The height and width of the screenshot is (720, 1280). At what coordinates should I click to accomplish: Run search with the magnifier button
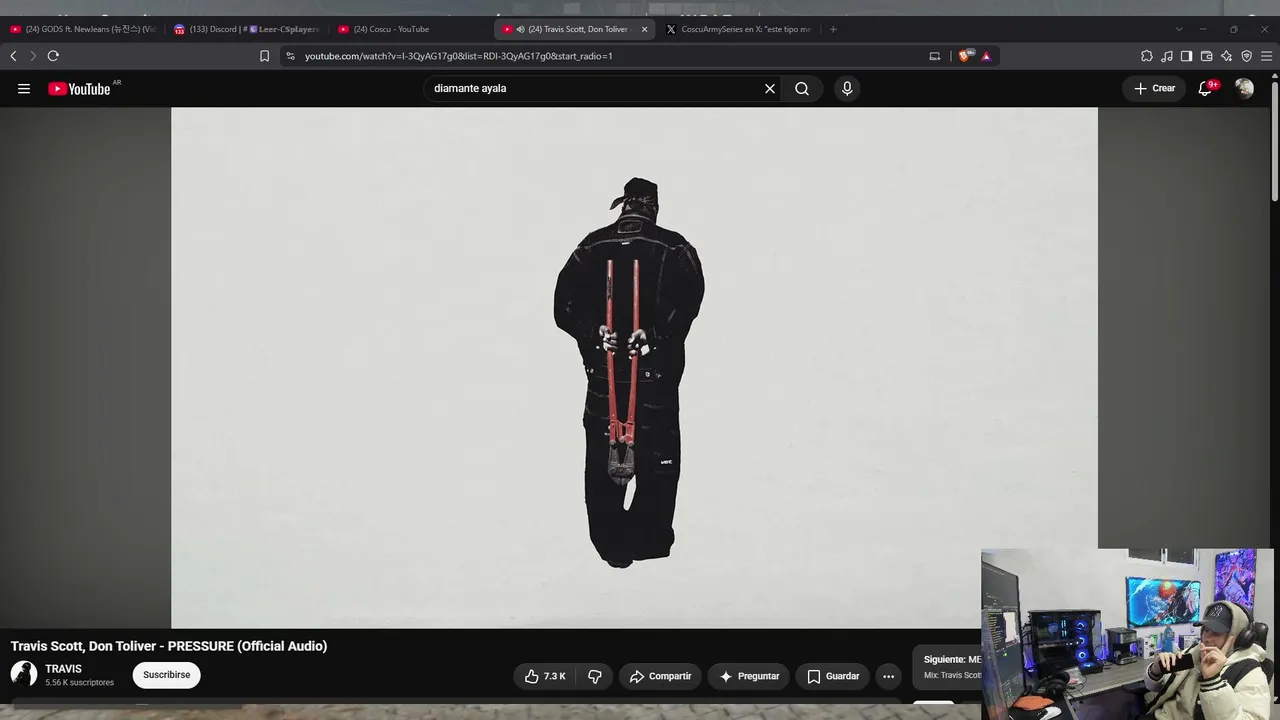point(802,89)
